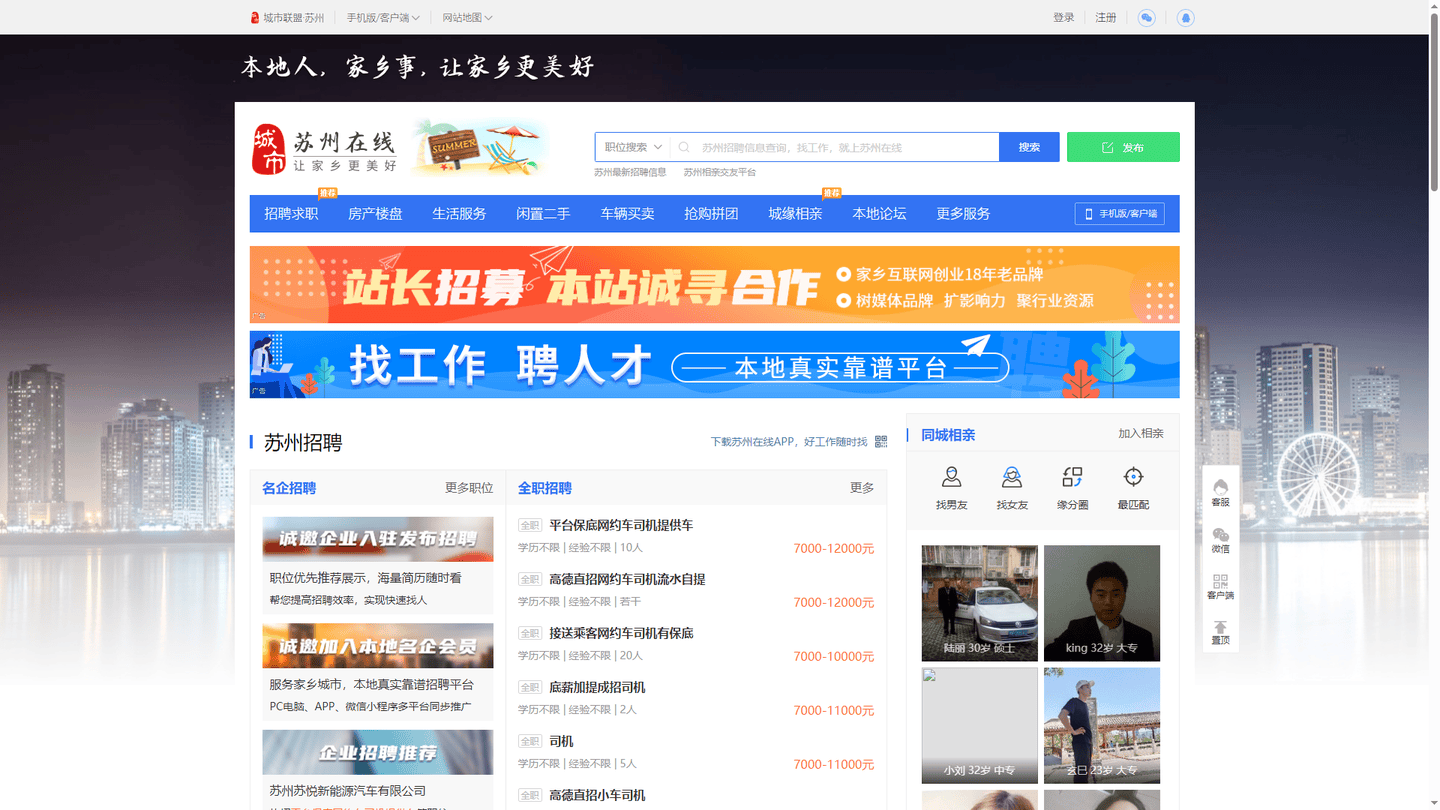Click the 城市 苏州在线 logo
This screenshot has width=1440, height=810.
(x=324, y=150)
